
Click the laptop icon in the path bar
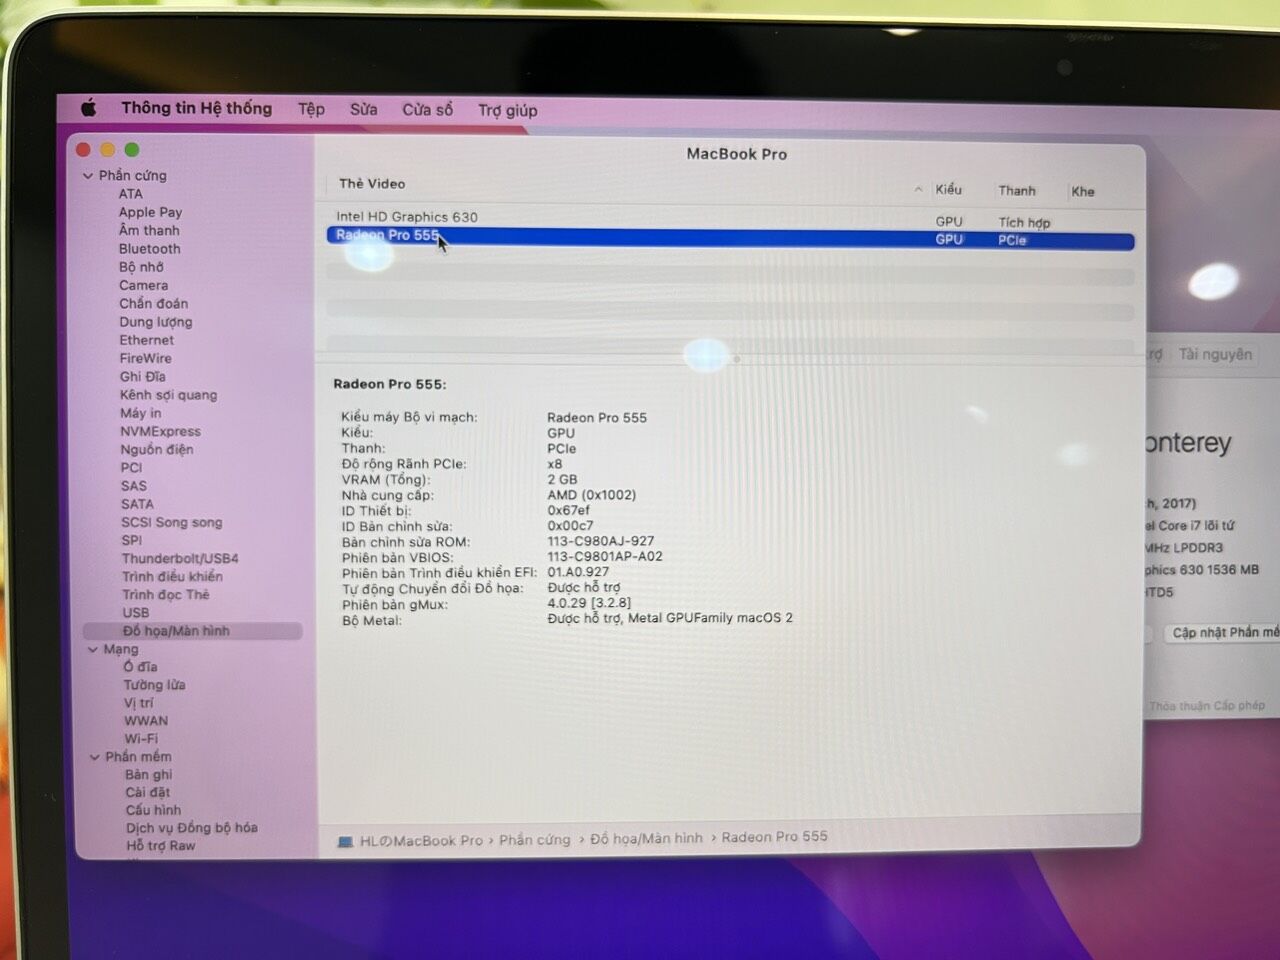[345, 842]
